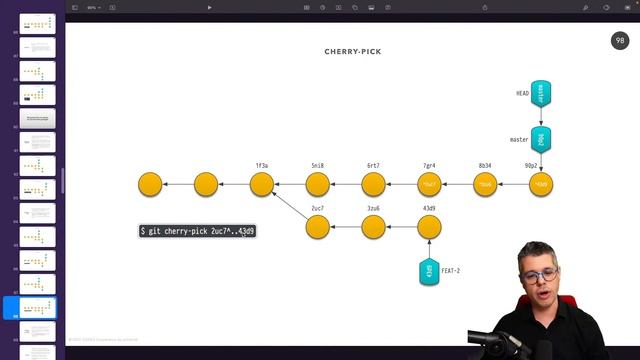The image size is (640, 360).
Task: Click the 7gr4 commit label
Action: point(429,166)
